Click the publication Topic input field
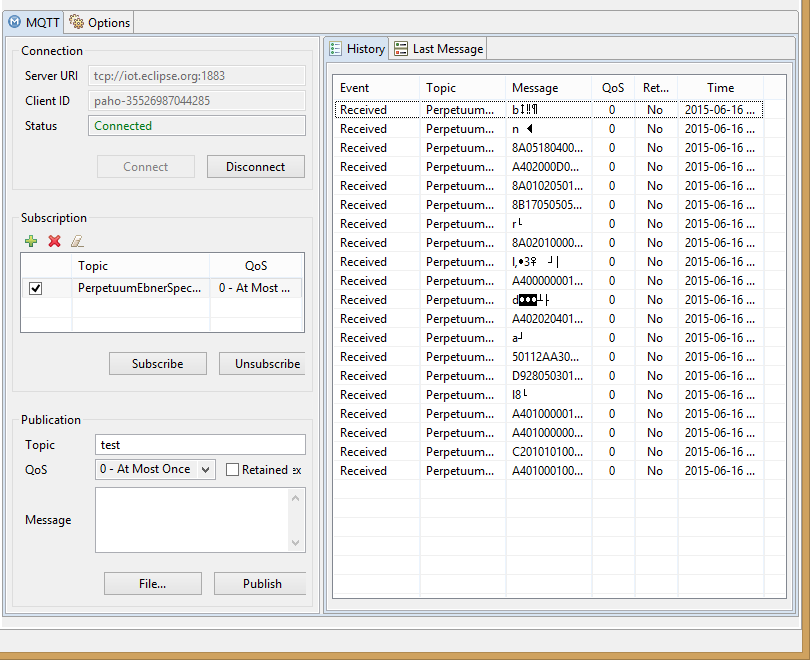Image resolution: width=810 pixels, height=660 pixels. click(x=200, y=445)
